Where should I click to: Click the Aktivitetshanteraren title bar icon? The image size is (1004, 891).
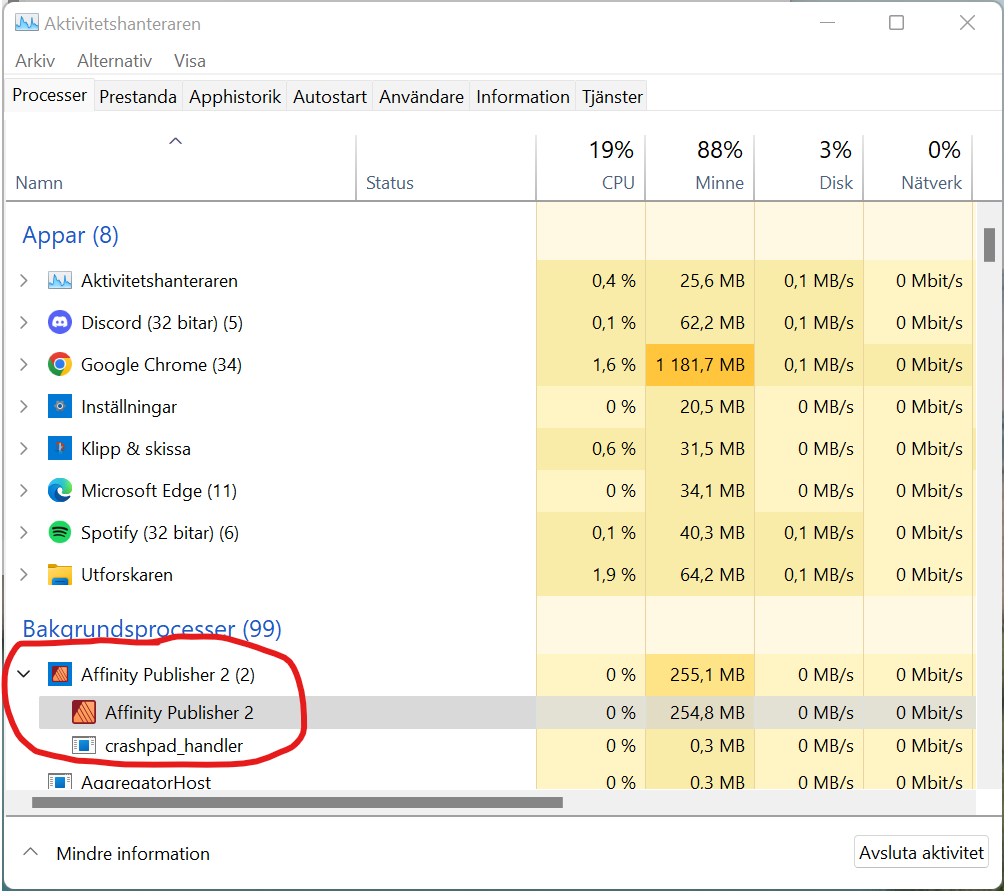point(26,23)
